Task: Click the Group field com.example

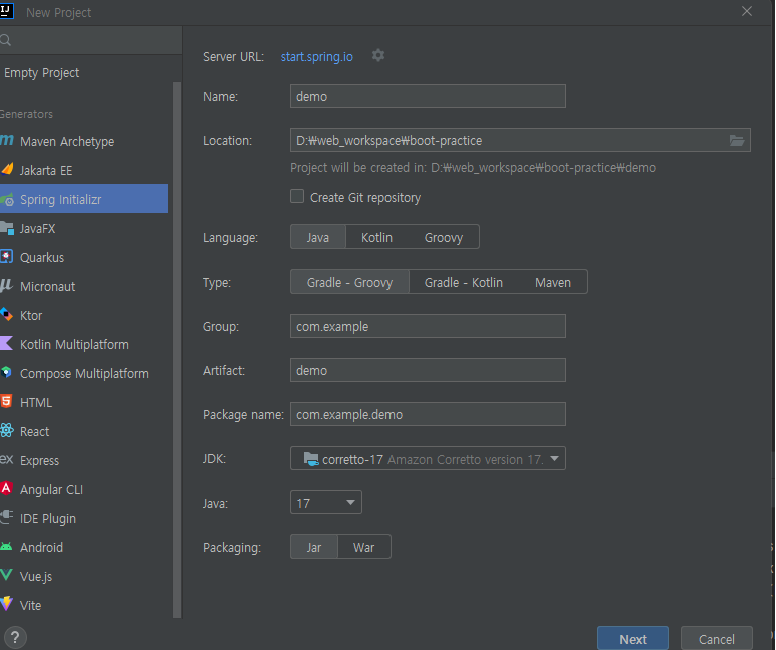Action: tap(428, 326)
